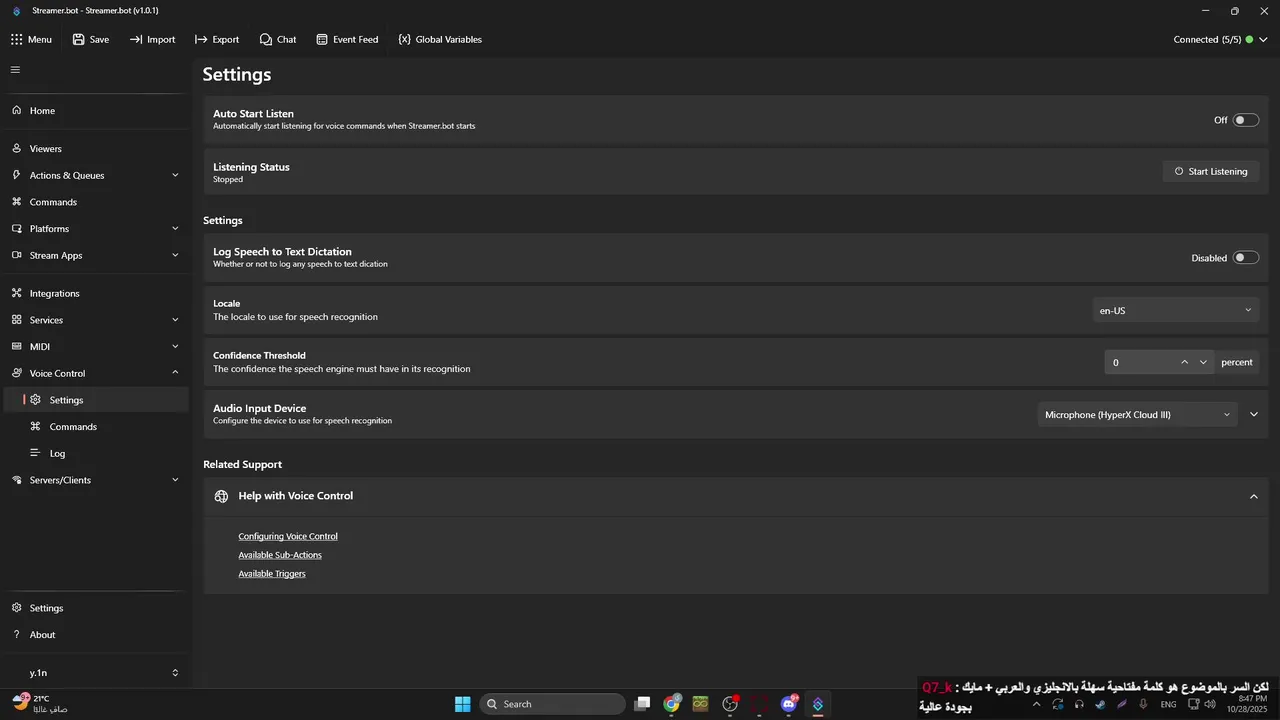Image resolution: width=1280 pixels, height=720 pixels.
Task: Expand the Platforms sidebar section
Action: [94, 229]
